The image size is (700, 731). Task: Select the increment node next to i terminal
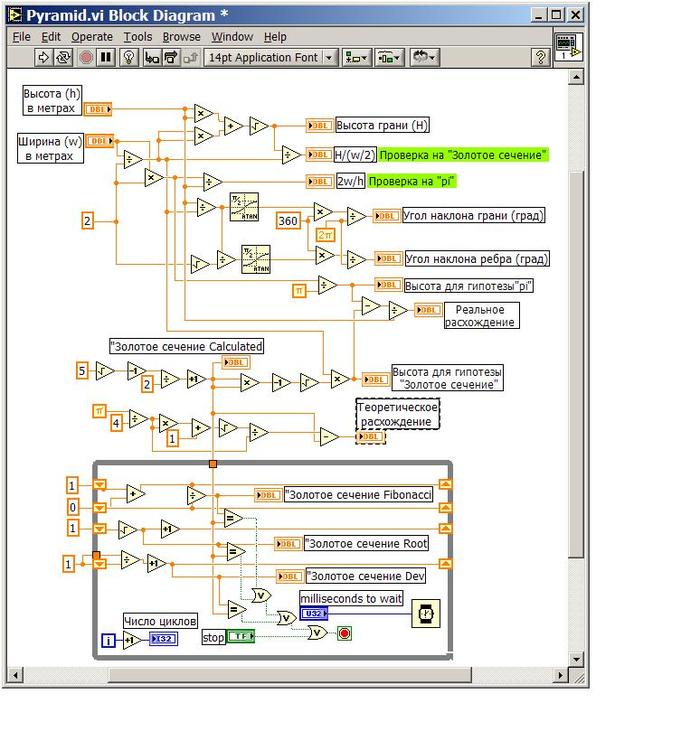tap(132, 640)
